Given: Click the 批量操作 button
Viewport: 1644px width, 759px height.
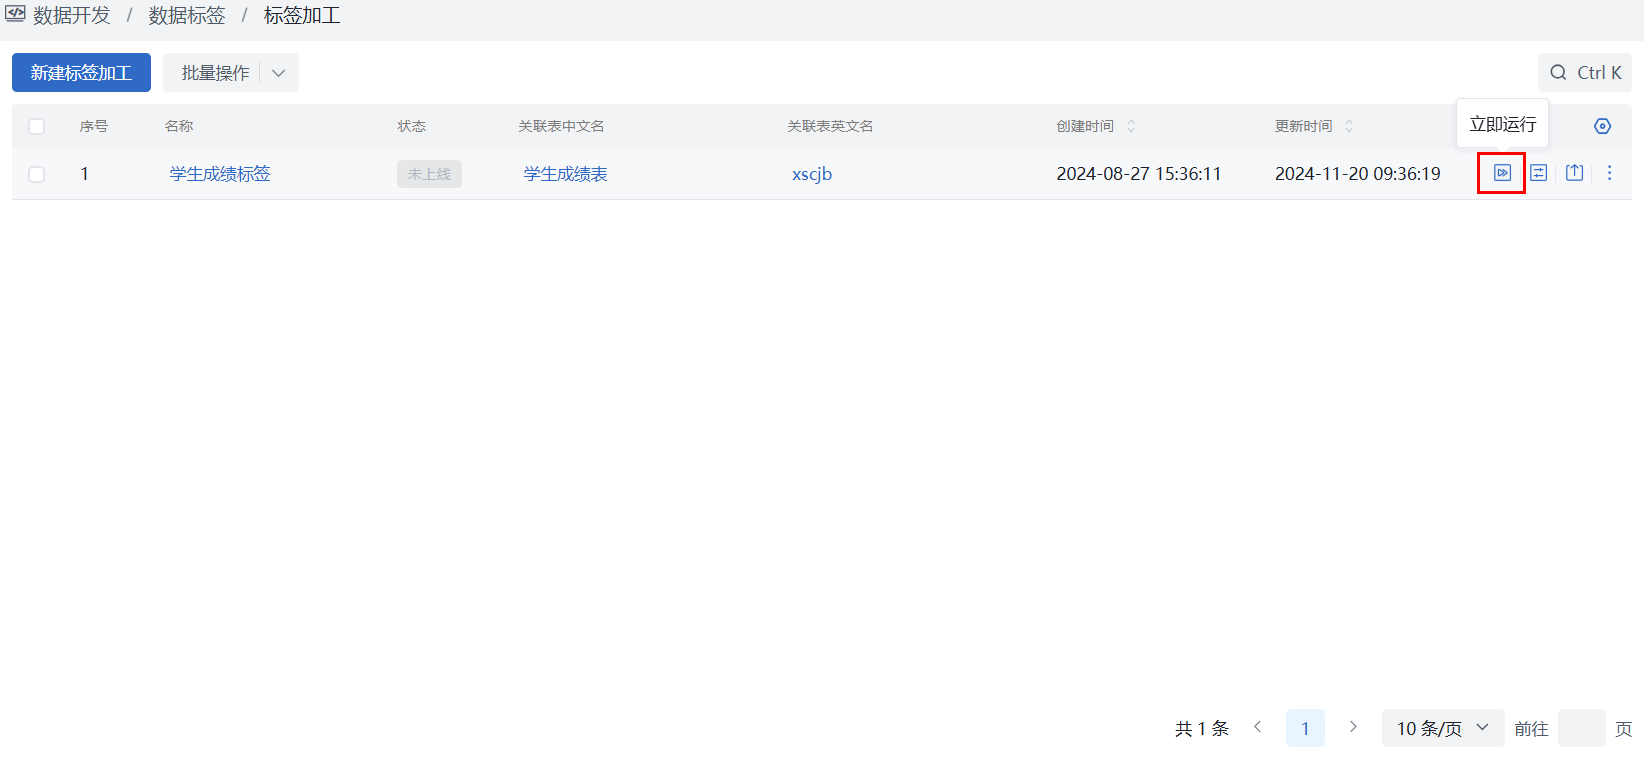Looking at the screenshot, I should pyautogui.click(x=215, y=73).
